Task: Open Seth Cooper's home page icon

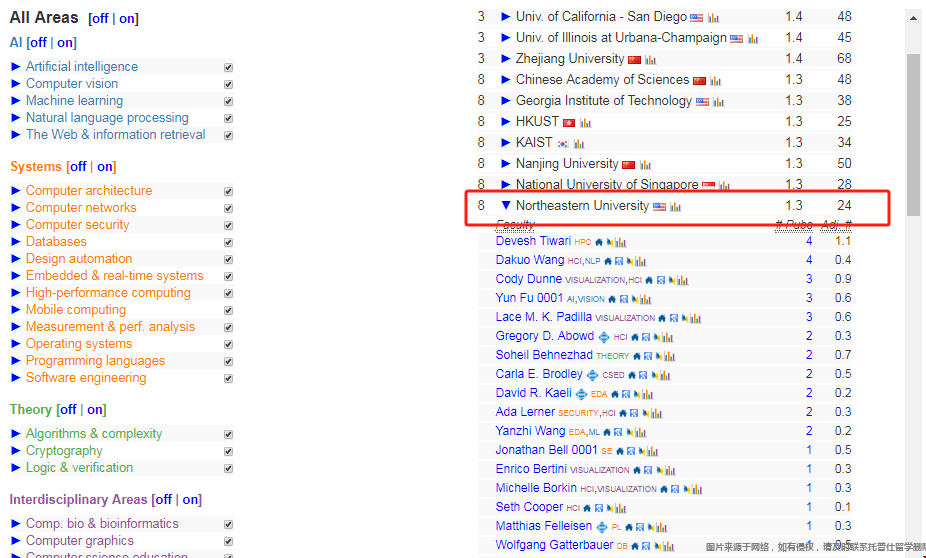Action: [587, 508]
